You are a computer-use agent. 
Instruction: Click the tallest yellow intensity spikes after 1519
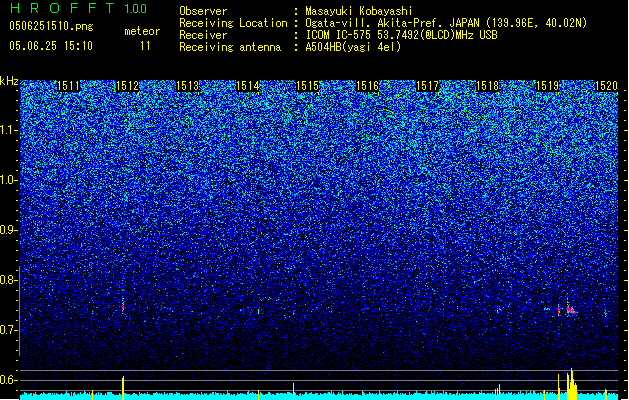point(571,384)
